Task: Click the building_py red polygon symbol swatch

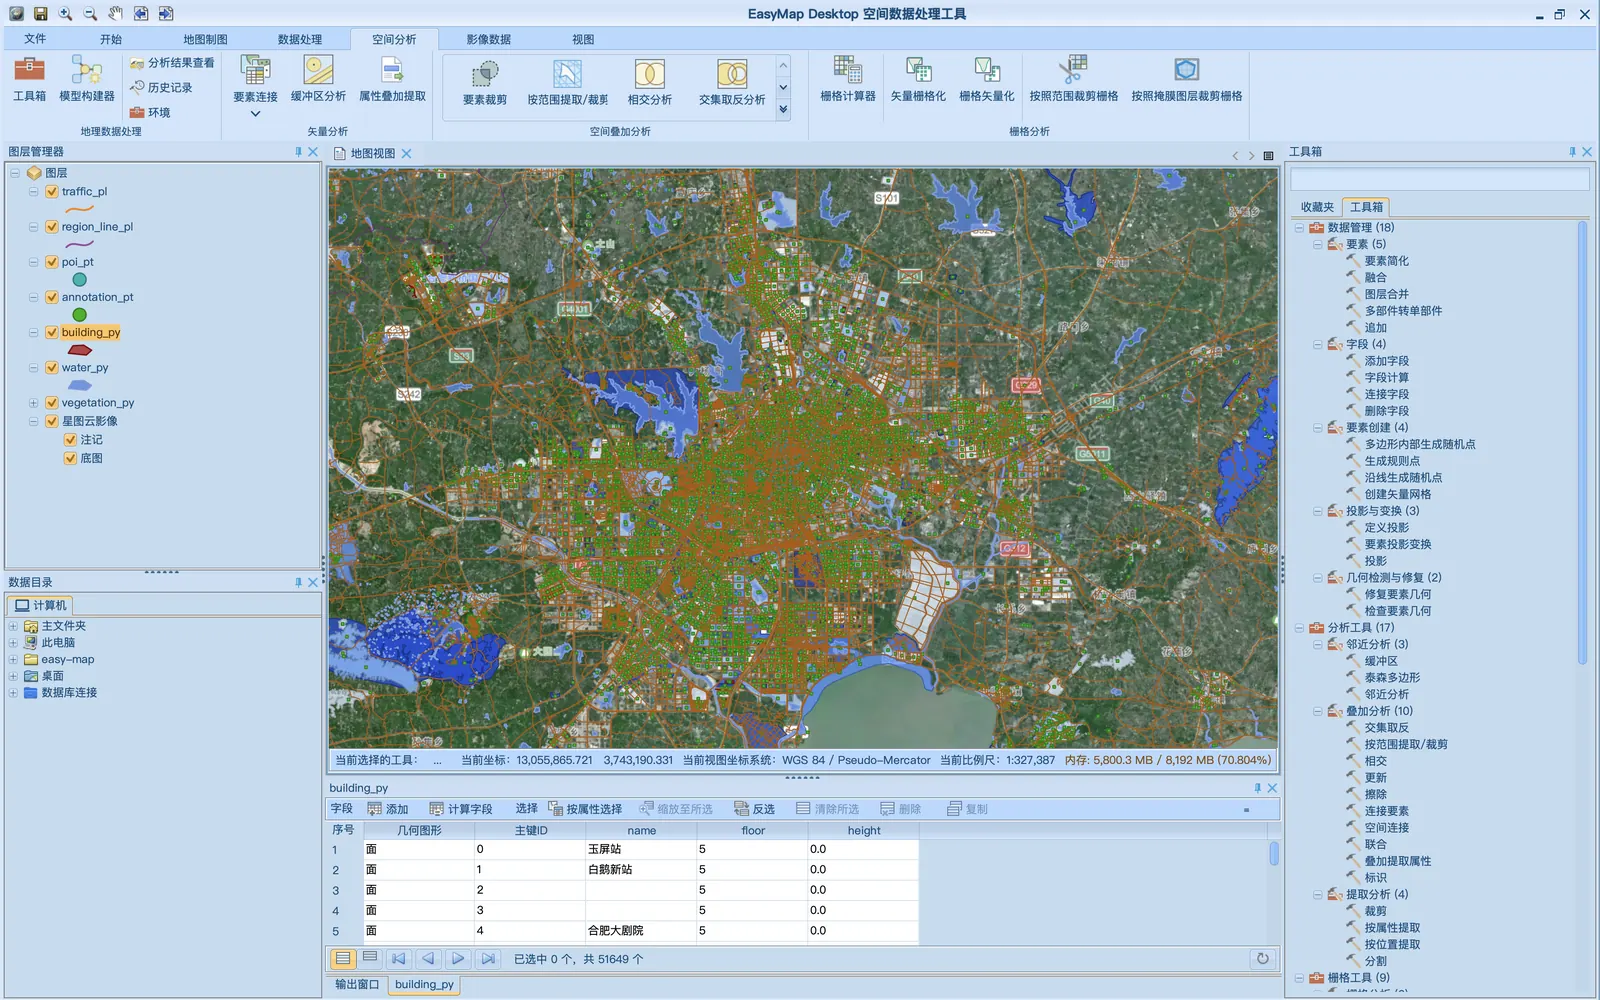Action: pyautogui.click(x=80, y=350)
